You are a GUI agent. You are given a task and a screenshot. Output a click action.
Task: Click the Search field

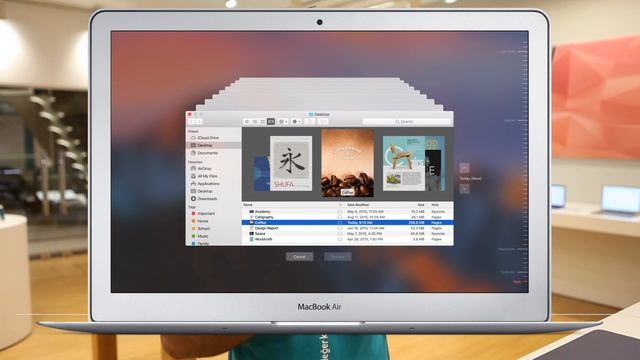(407, 122)
